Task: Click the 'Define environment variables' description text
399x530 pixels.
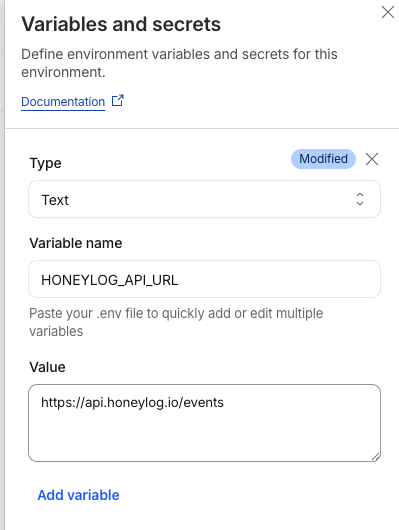Action: (179, 63)
